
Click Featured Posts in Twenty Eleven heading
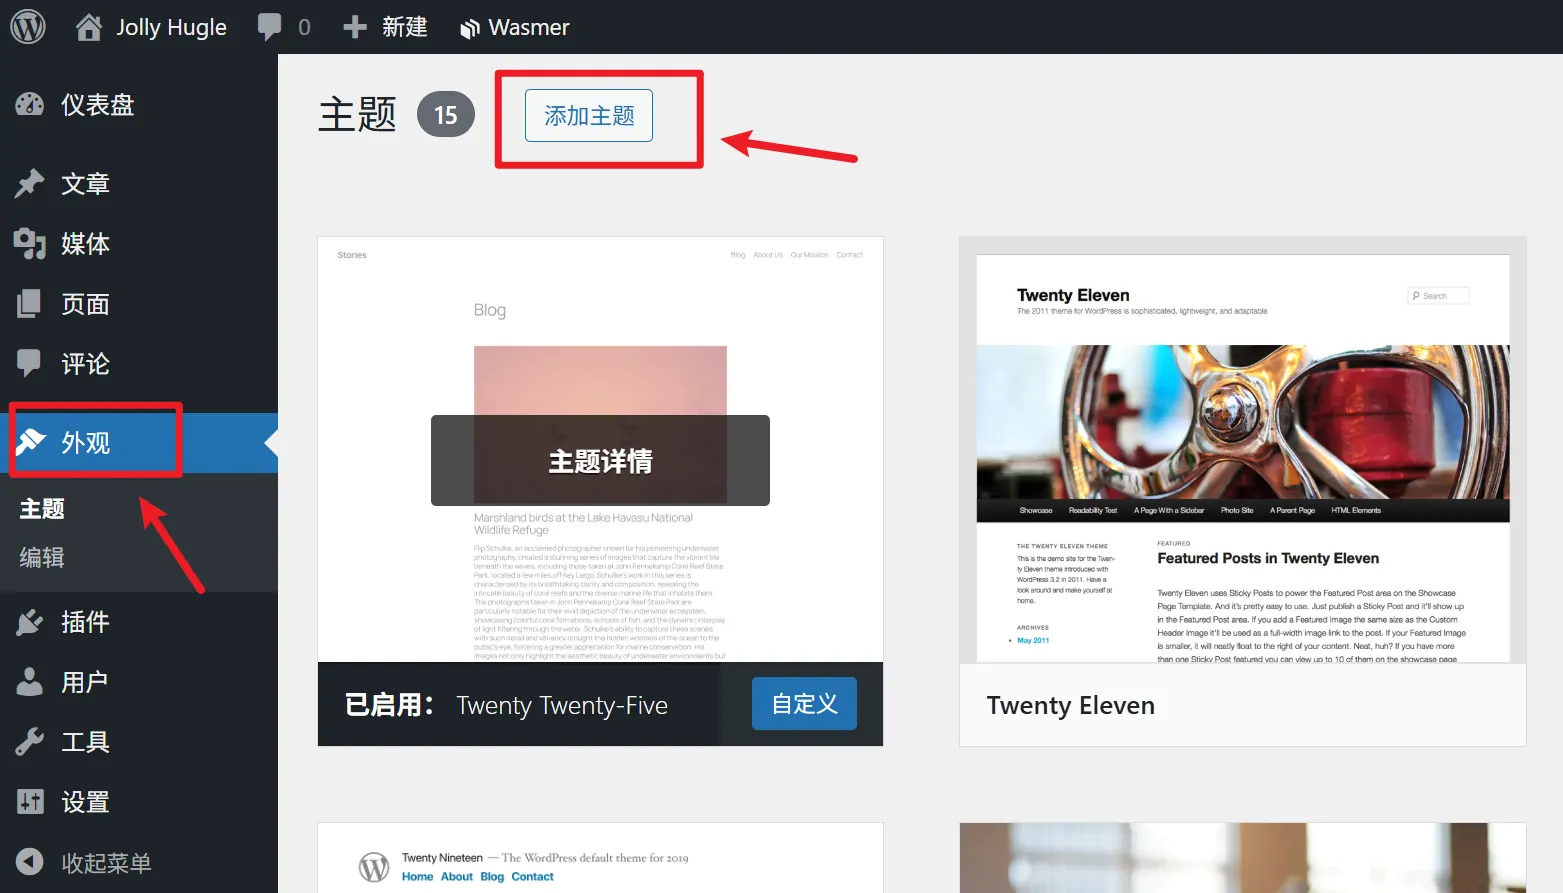pyautogui.click(x=1268, y=558)
